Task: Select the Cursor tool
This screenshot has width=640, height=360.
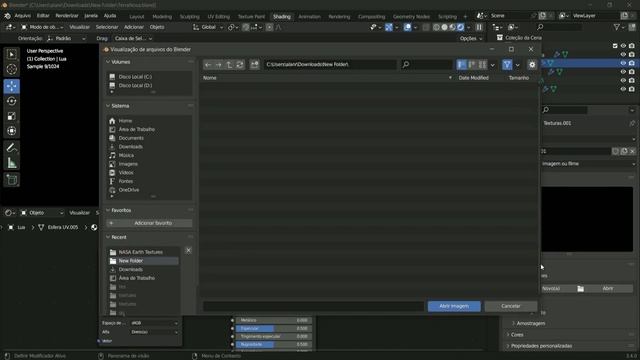Action: (x=11, y=69)
